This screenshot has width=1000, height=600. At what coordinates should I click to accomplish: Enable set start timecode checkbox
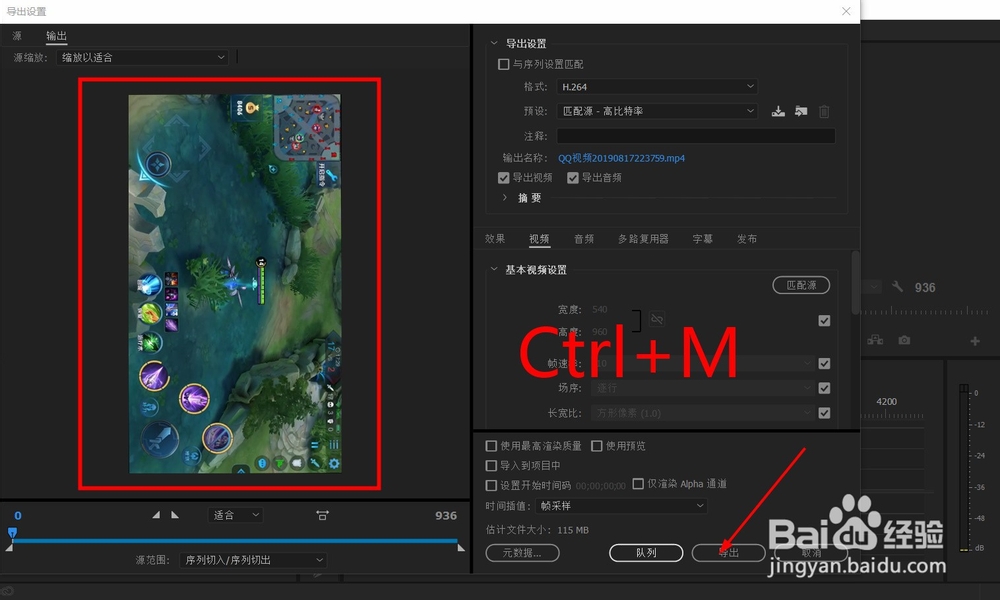491,485
